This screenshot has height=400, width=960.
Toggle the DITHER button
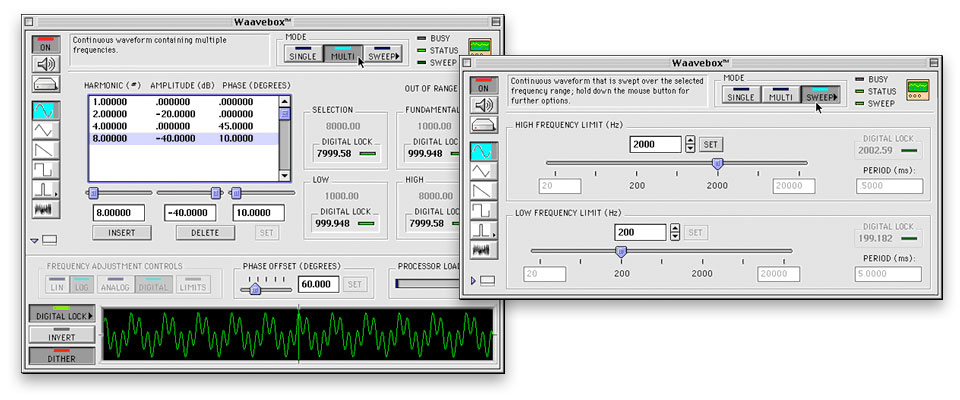click(62, 356)
